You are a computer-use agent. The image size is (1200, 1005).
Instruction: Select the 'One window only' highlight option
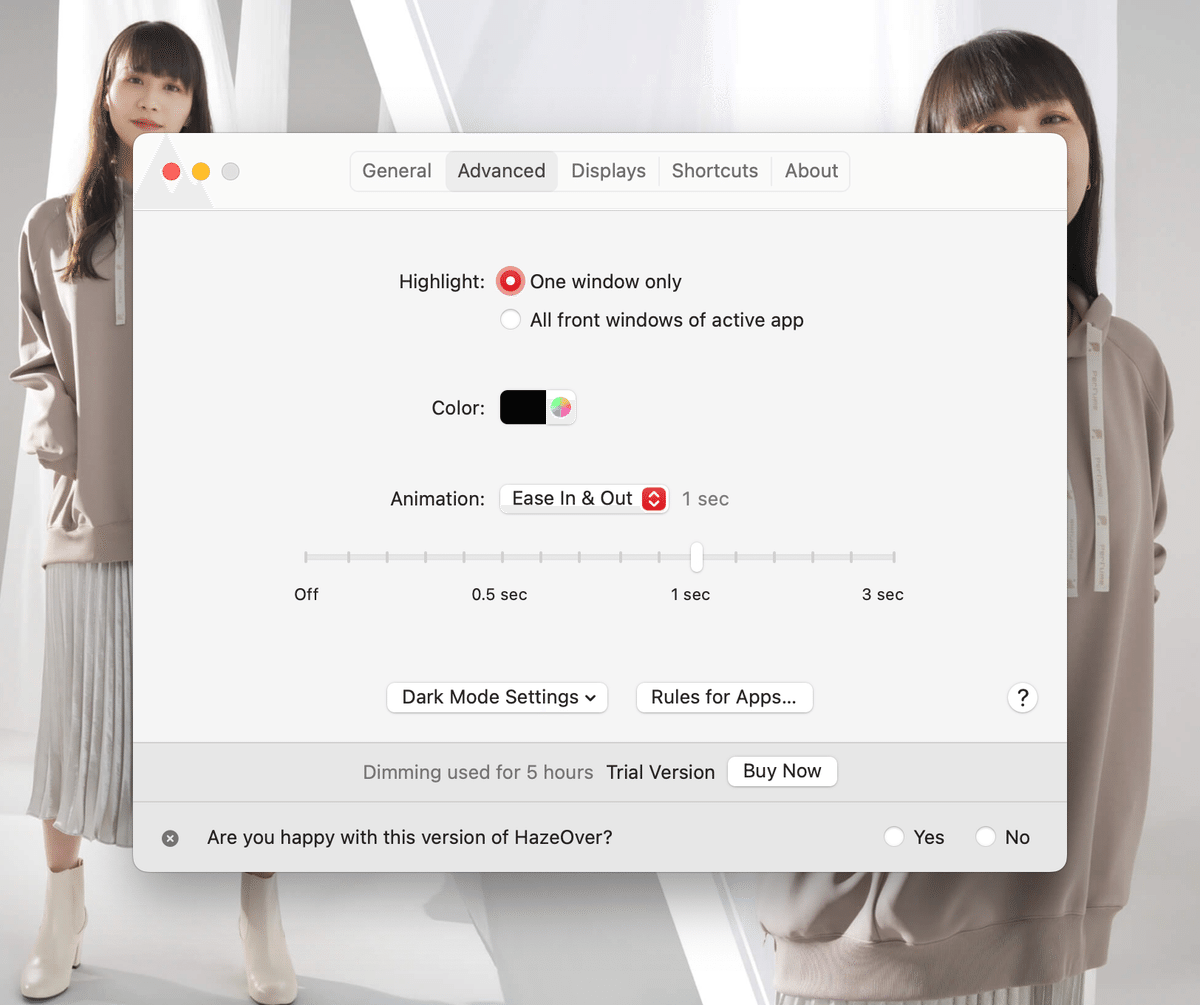click(x=510, y=281)
